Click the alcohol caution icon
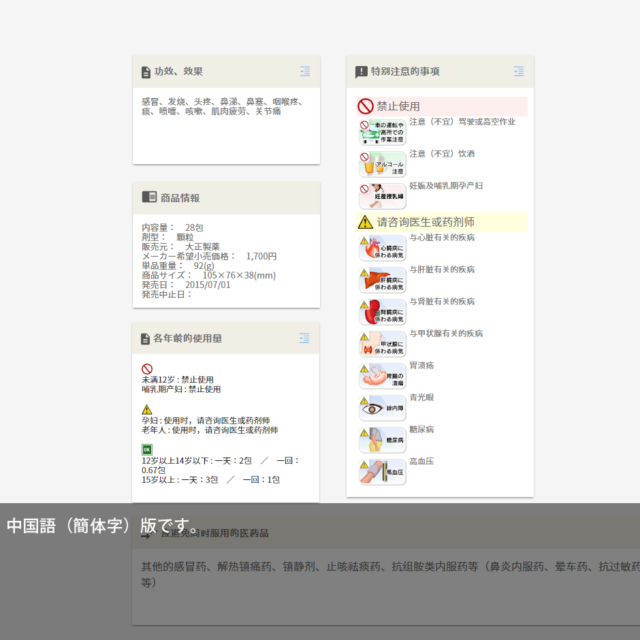Image resolution: width=640 pixels, height=640 pixels. click(x=382, y=163)
